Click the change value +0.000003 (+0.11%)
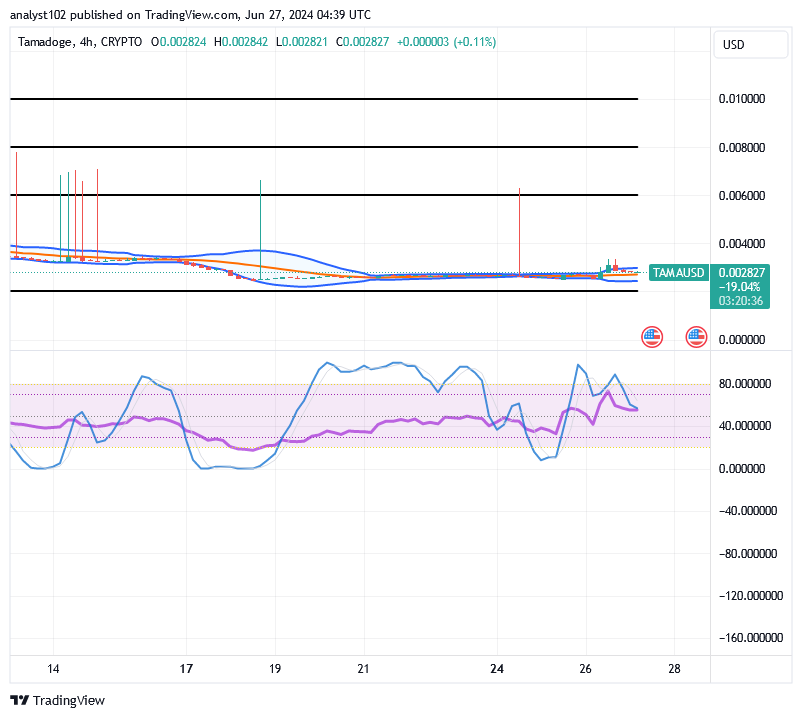Image resolution: width=802 pixels, height=718 pixels. [x=447, y=42]
